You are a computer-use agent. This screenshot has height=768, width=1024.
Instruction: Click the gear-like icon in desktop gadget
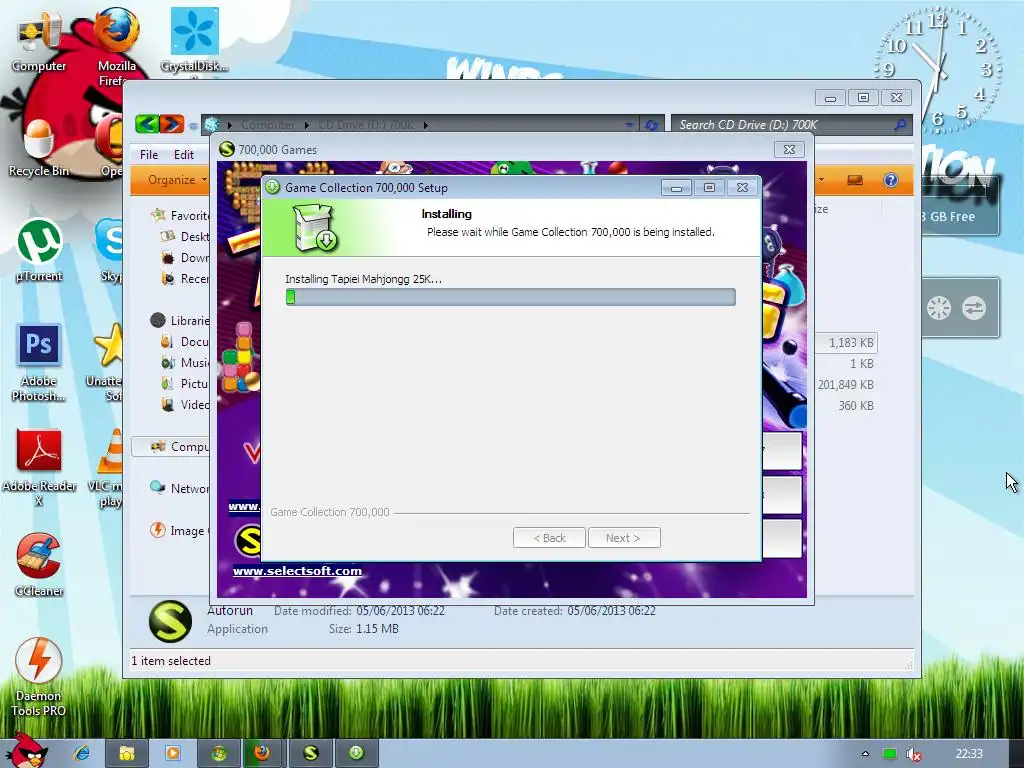[x=938, y=308]
